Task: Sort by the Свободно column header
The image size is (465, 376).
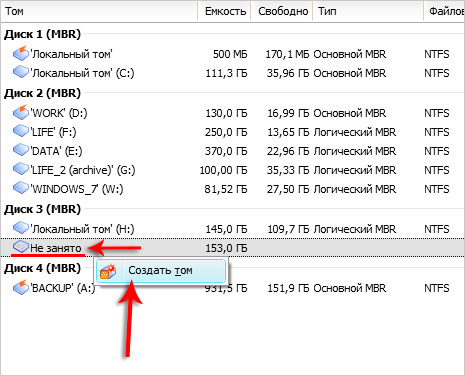Action: click(x=282, y=11)
